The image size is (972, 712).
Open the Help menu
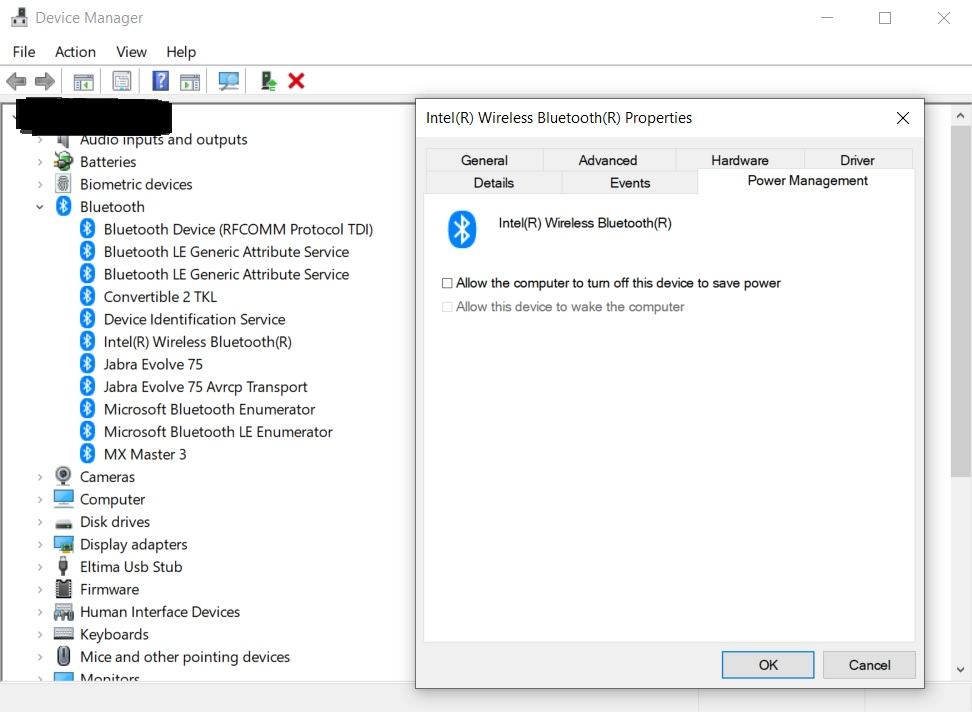181,52
